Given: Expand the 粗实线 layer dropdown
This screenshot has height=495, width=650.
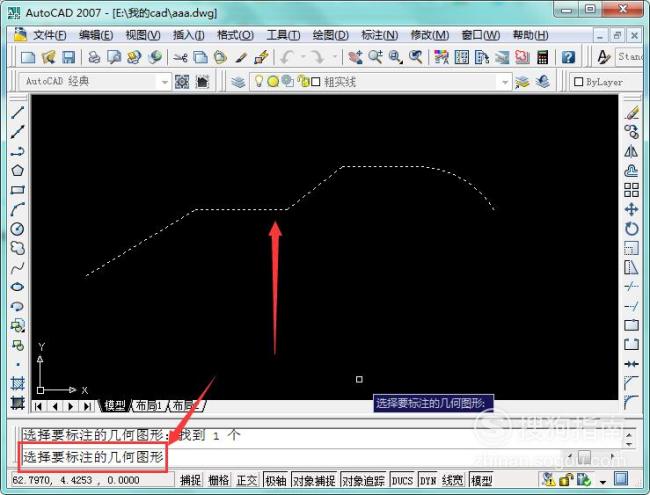Looking at the screenshot, I should (504, 82).
